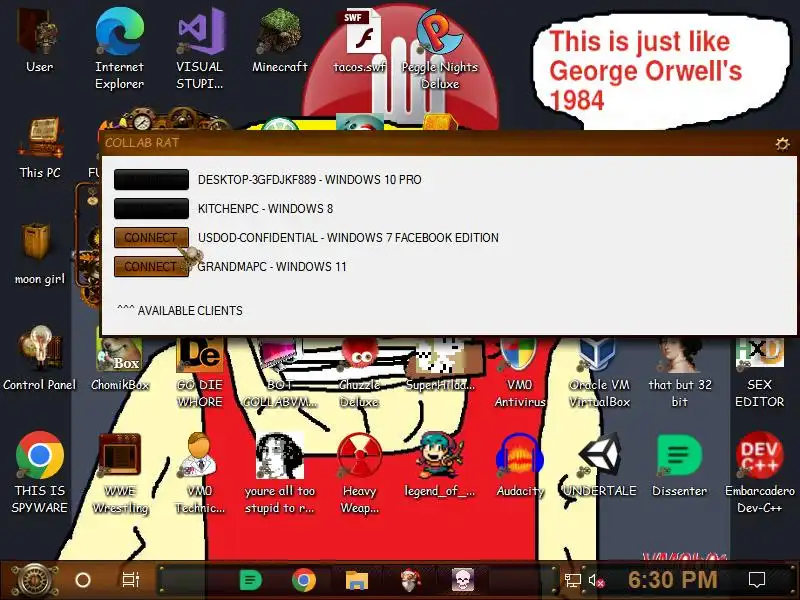Open skull icon on taskbar
The width and height of the screenshot is (800, 600).
463,580
